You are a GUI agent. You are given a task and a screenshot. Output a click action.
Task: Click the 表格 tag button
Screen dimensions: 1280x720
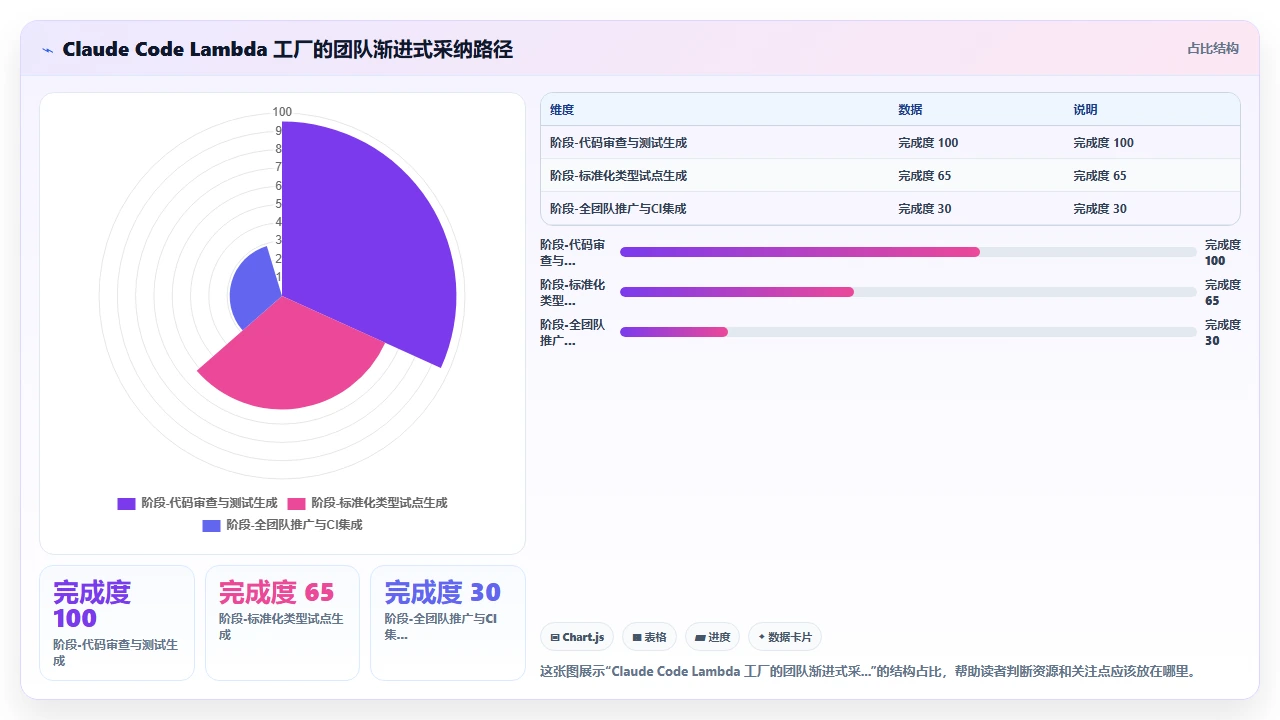[x=649, y=637]
